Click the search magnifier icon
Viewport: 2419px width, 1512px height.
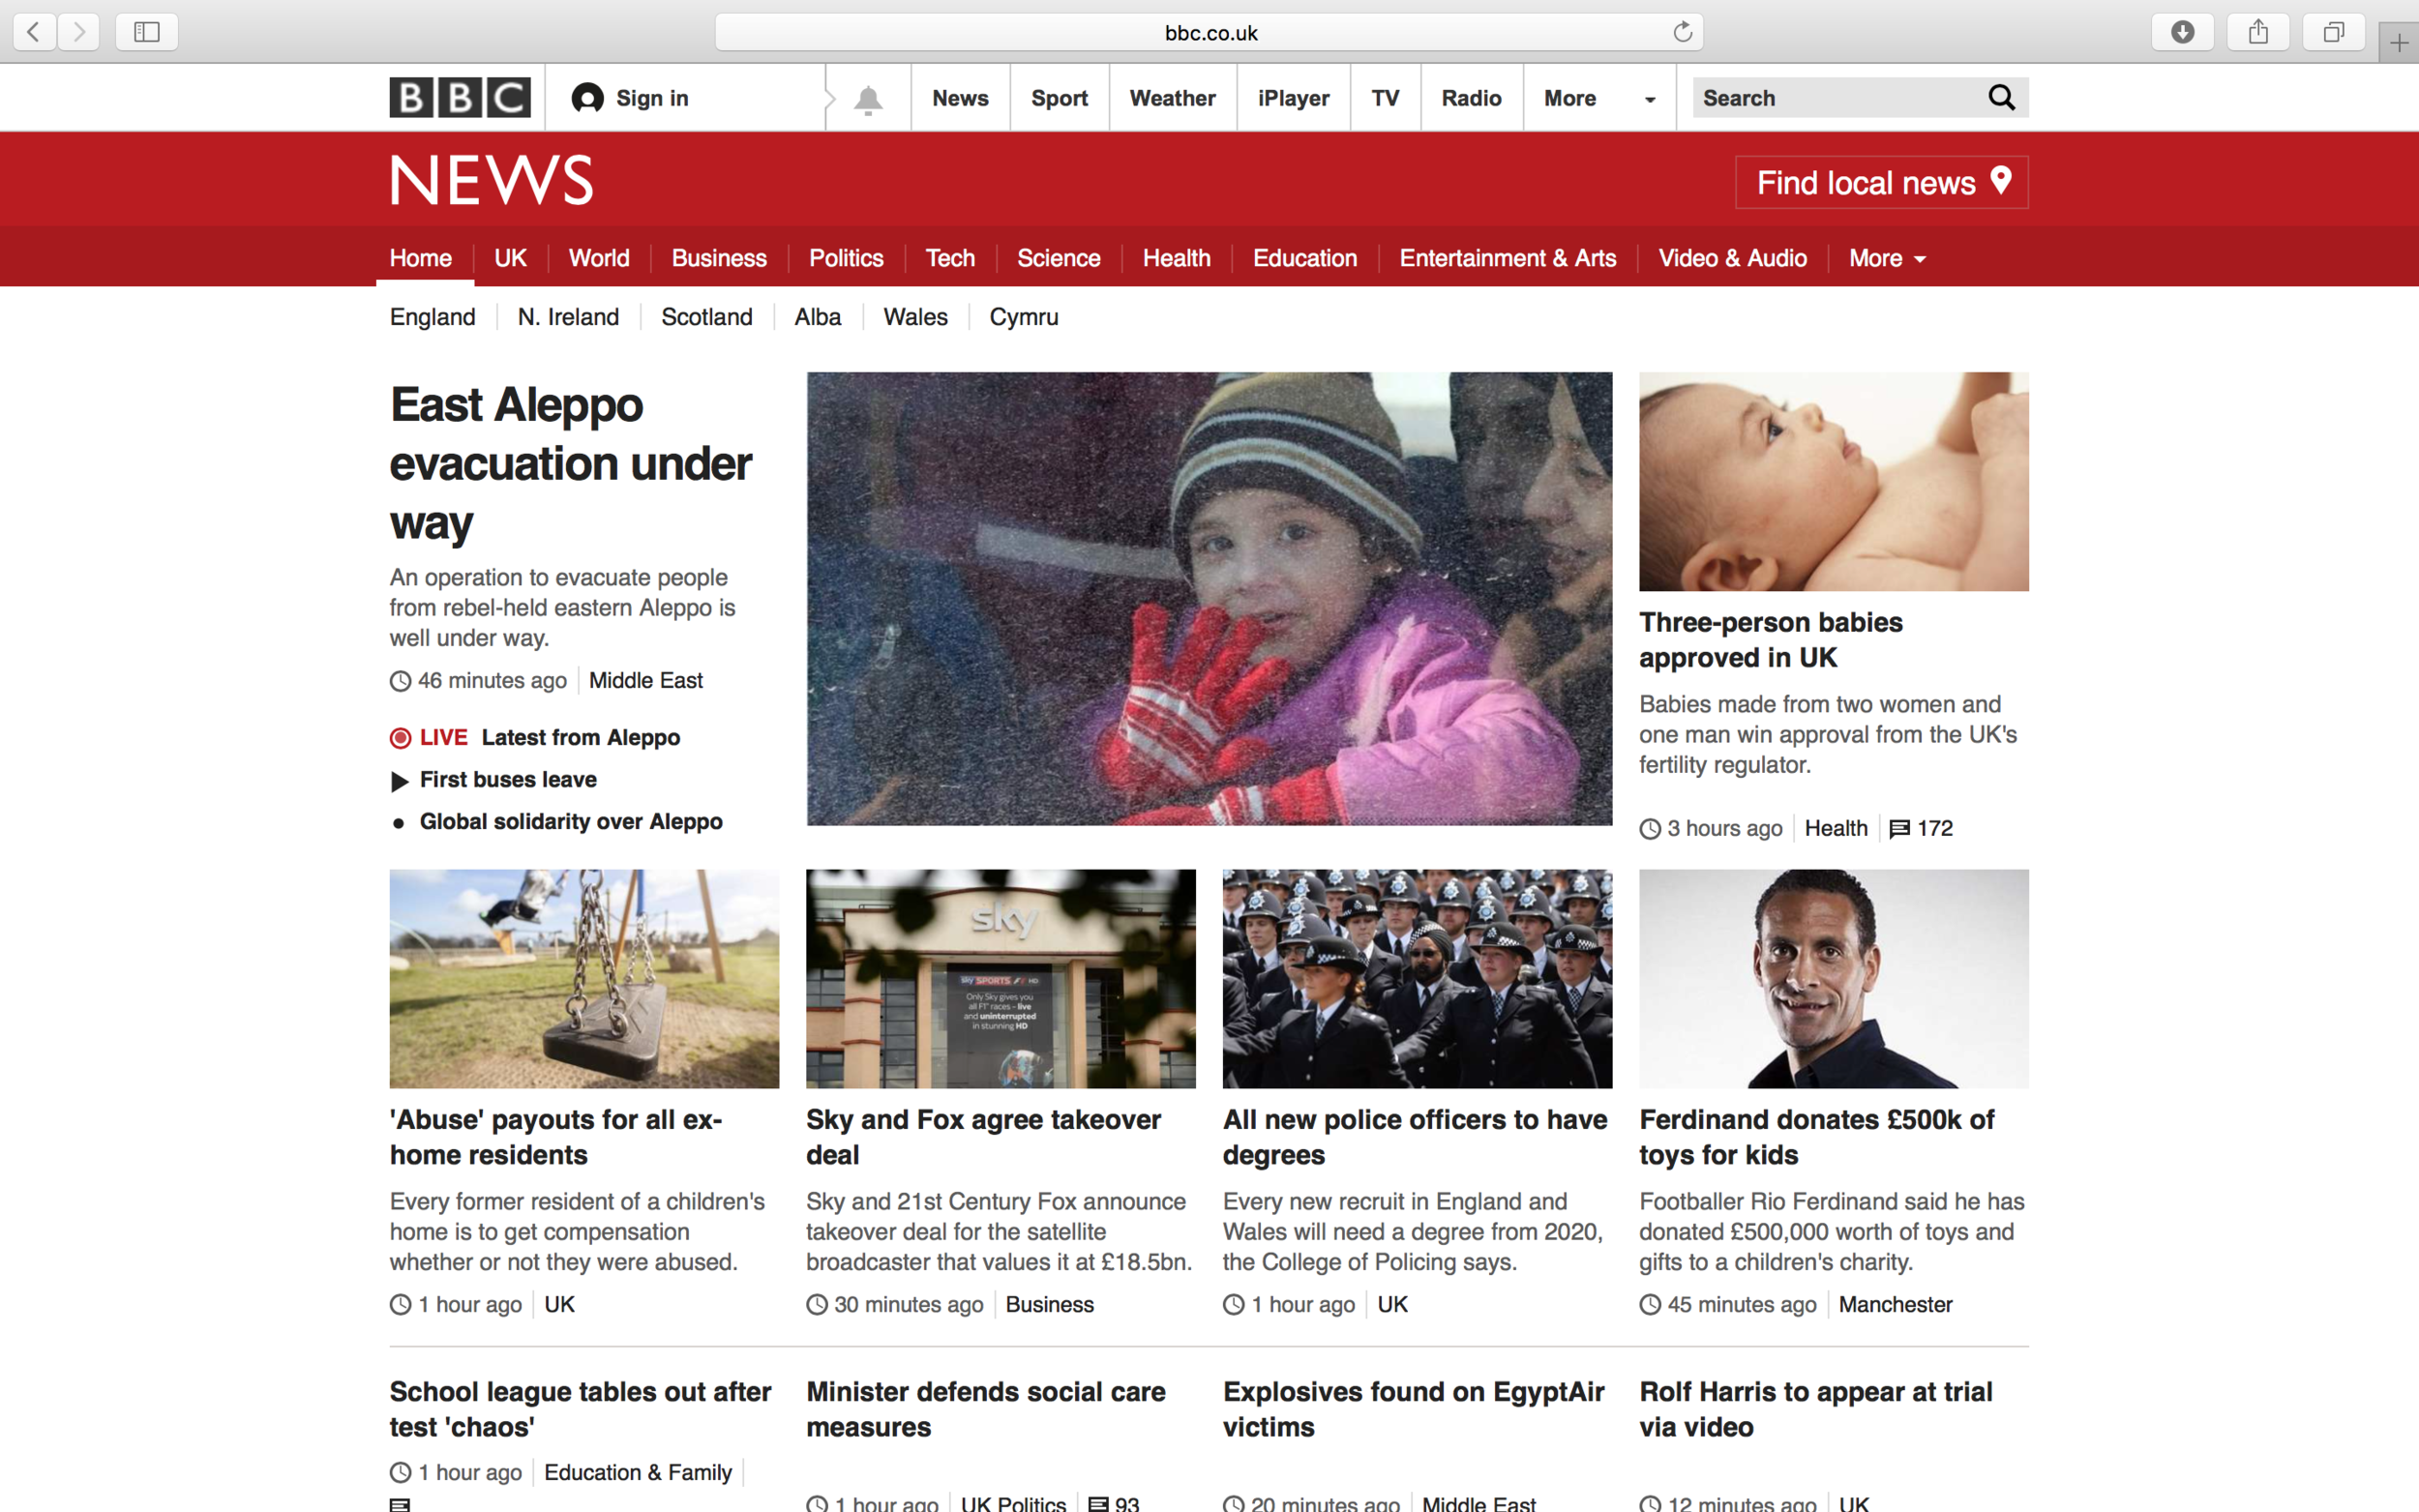point(2001,97)
